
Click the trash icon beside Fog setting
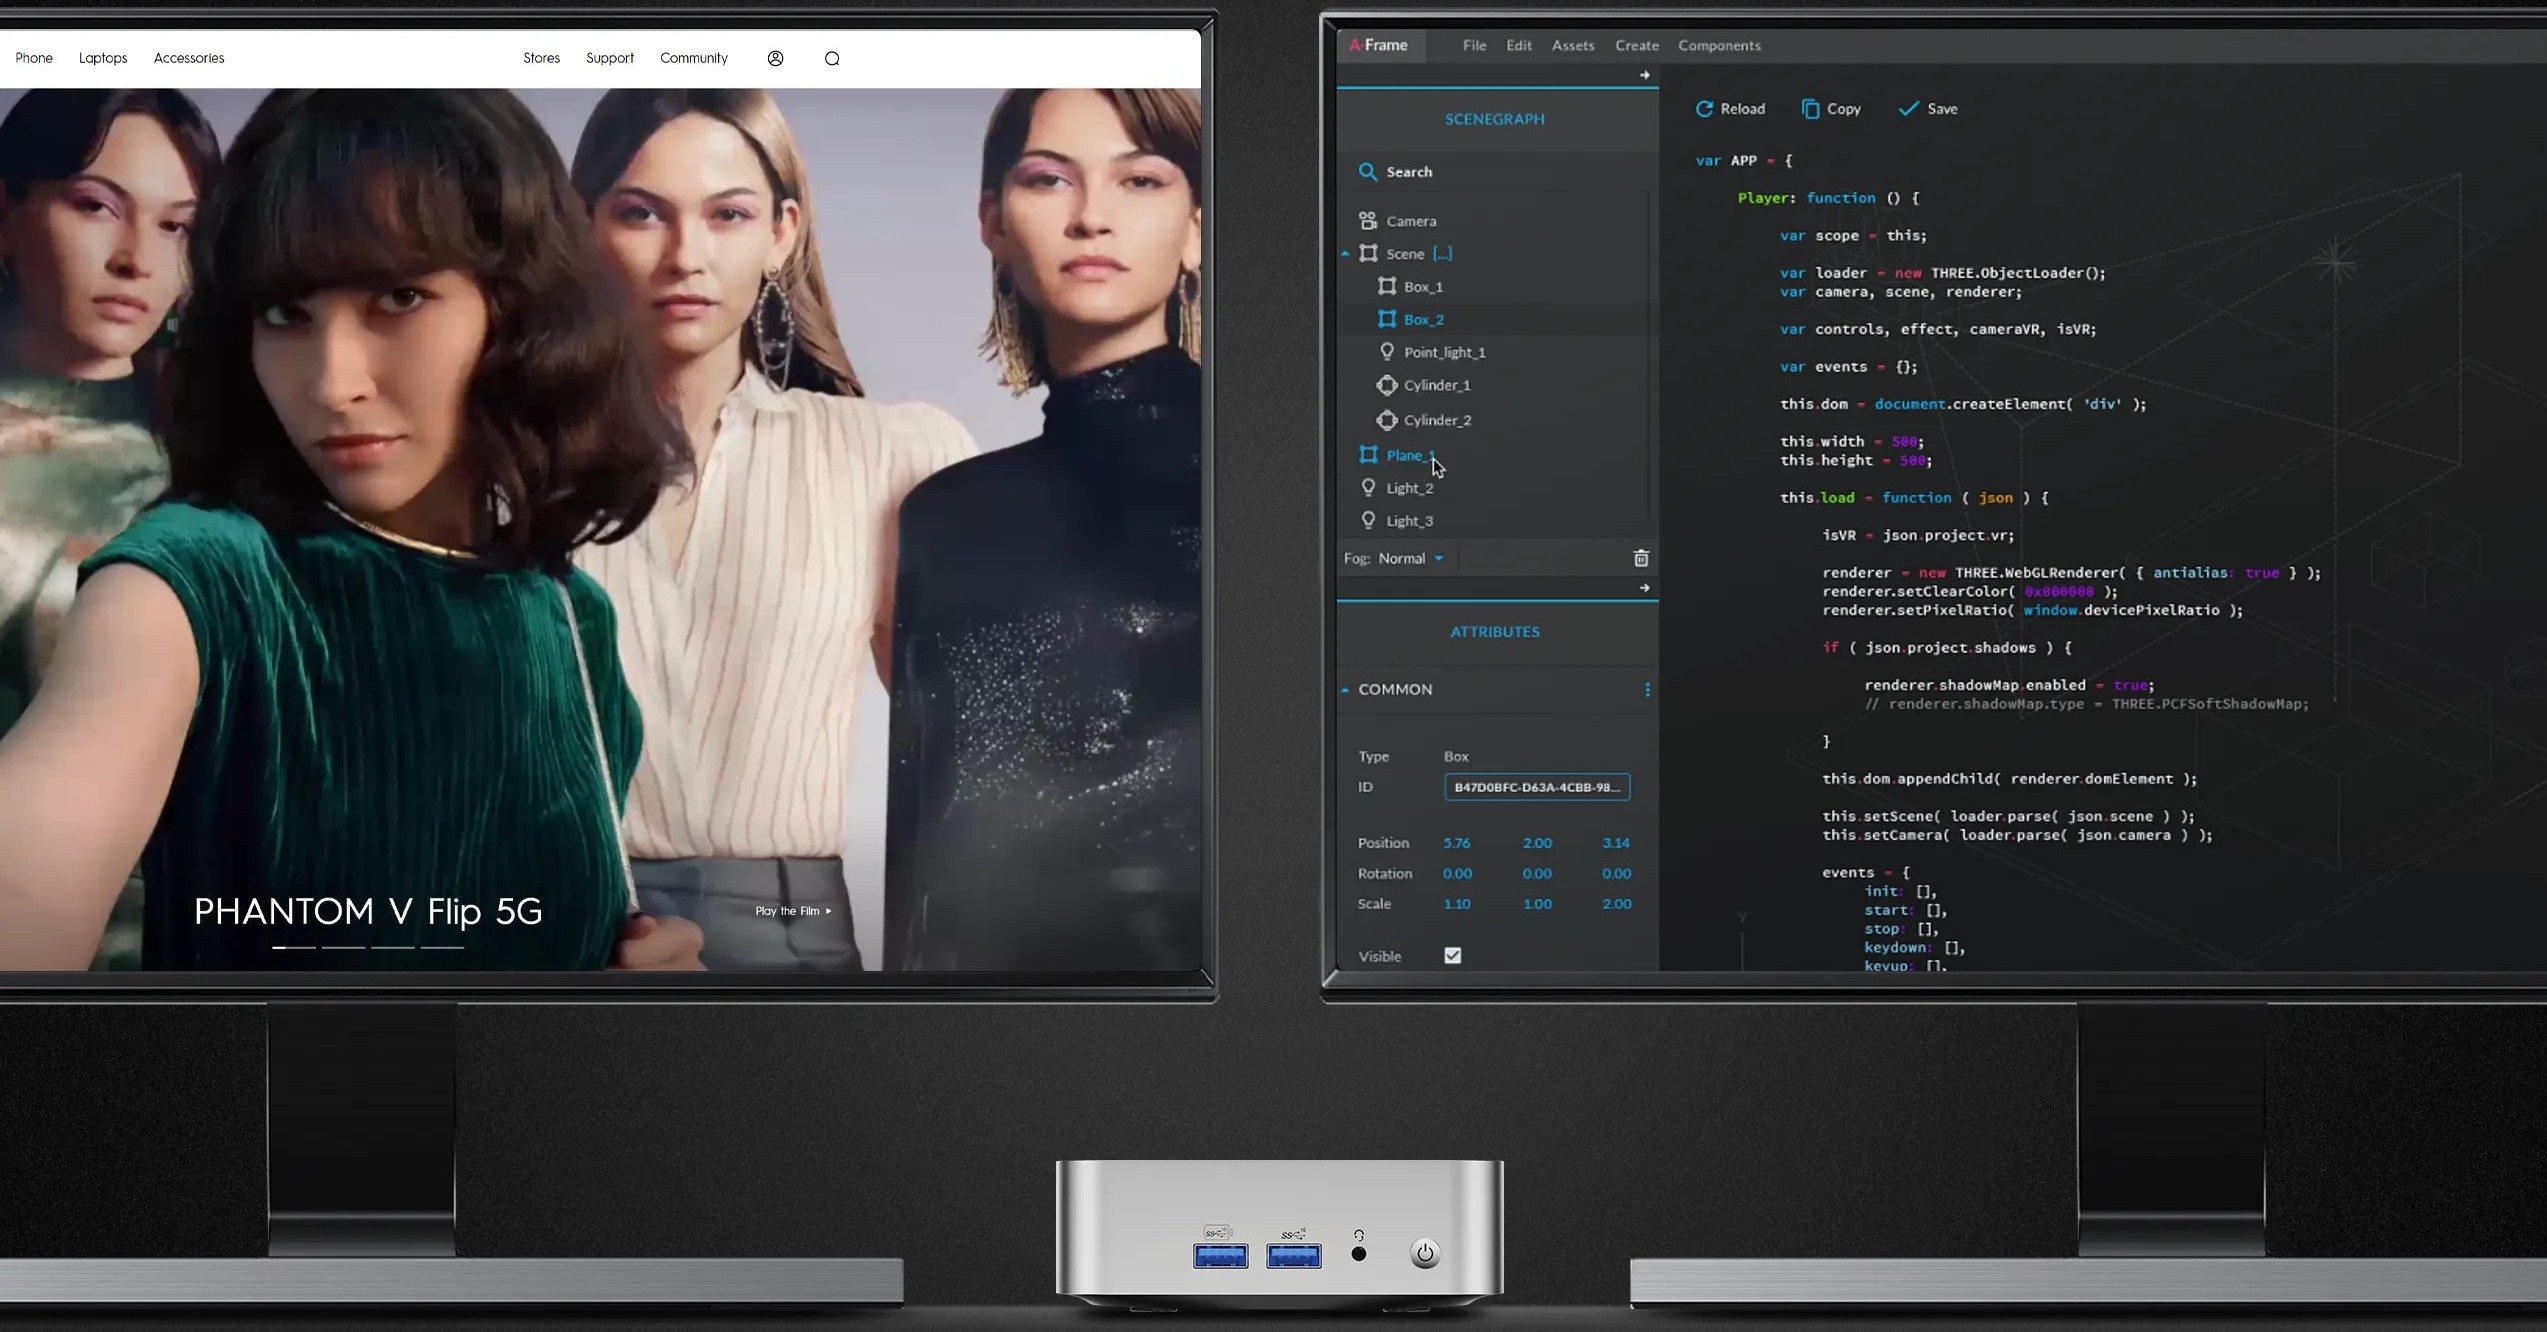(x=1641, y=558)
